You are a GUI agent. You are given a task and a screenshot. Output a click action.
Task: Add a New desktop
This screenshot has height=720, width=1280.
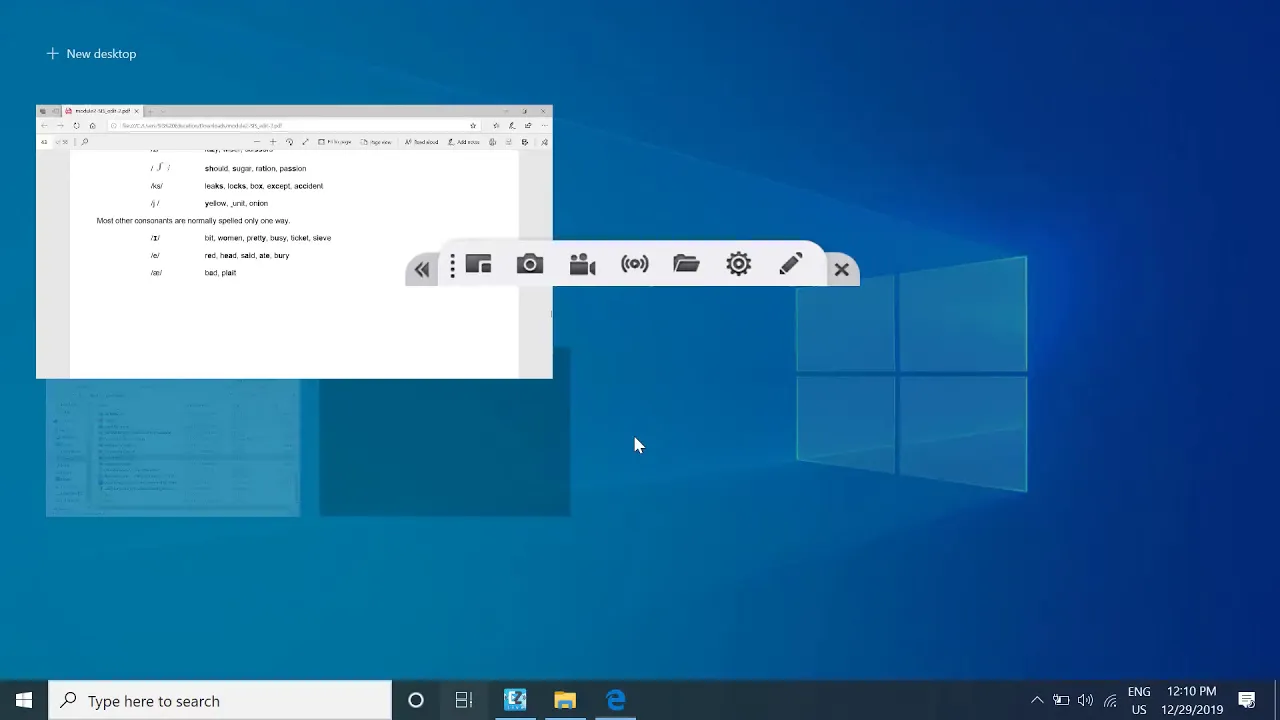[91, 54]
